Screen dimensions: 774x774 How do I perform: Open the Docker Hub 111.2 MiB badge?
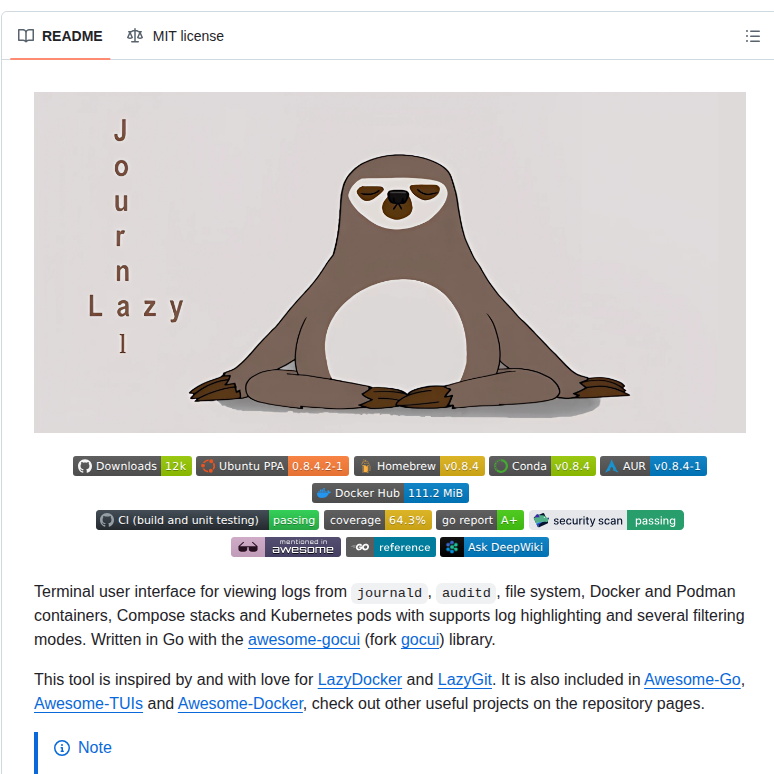coord(390,493)
